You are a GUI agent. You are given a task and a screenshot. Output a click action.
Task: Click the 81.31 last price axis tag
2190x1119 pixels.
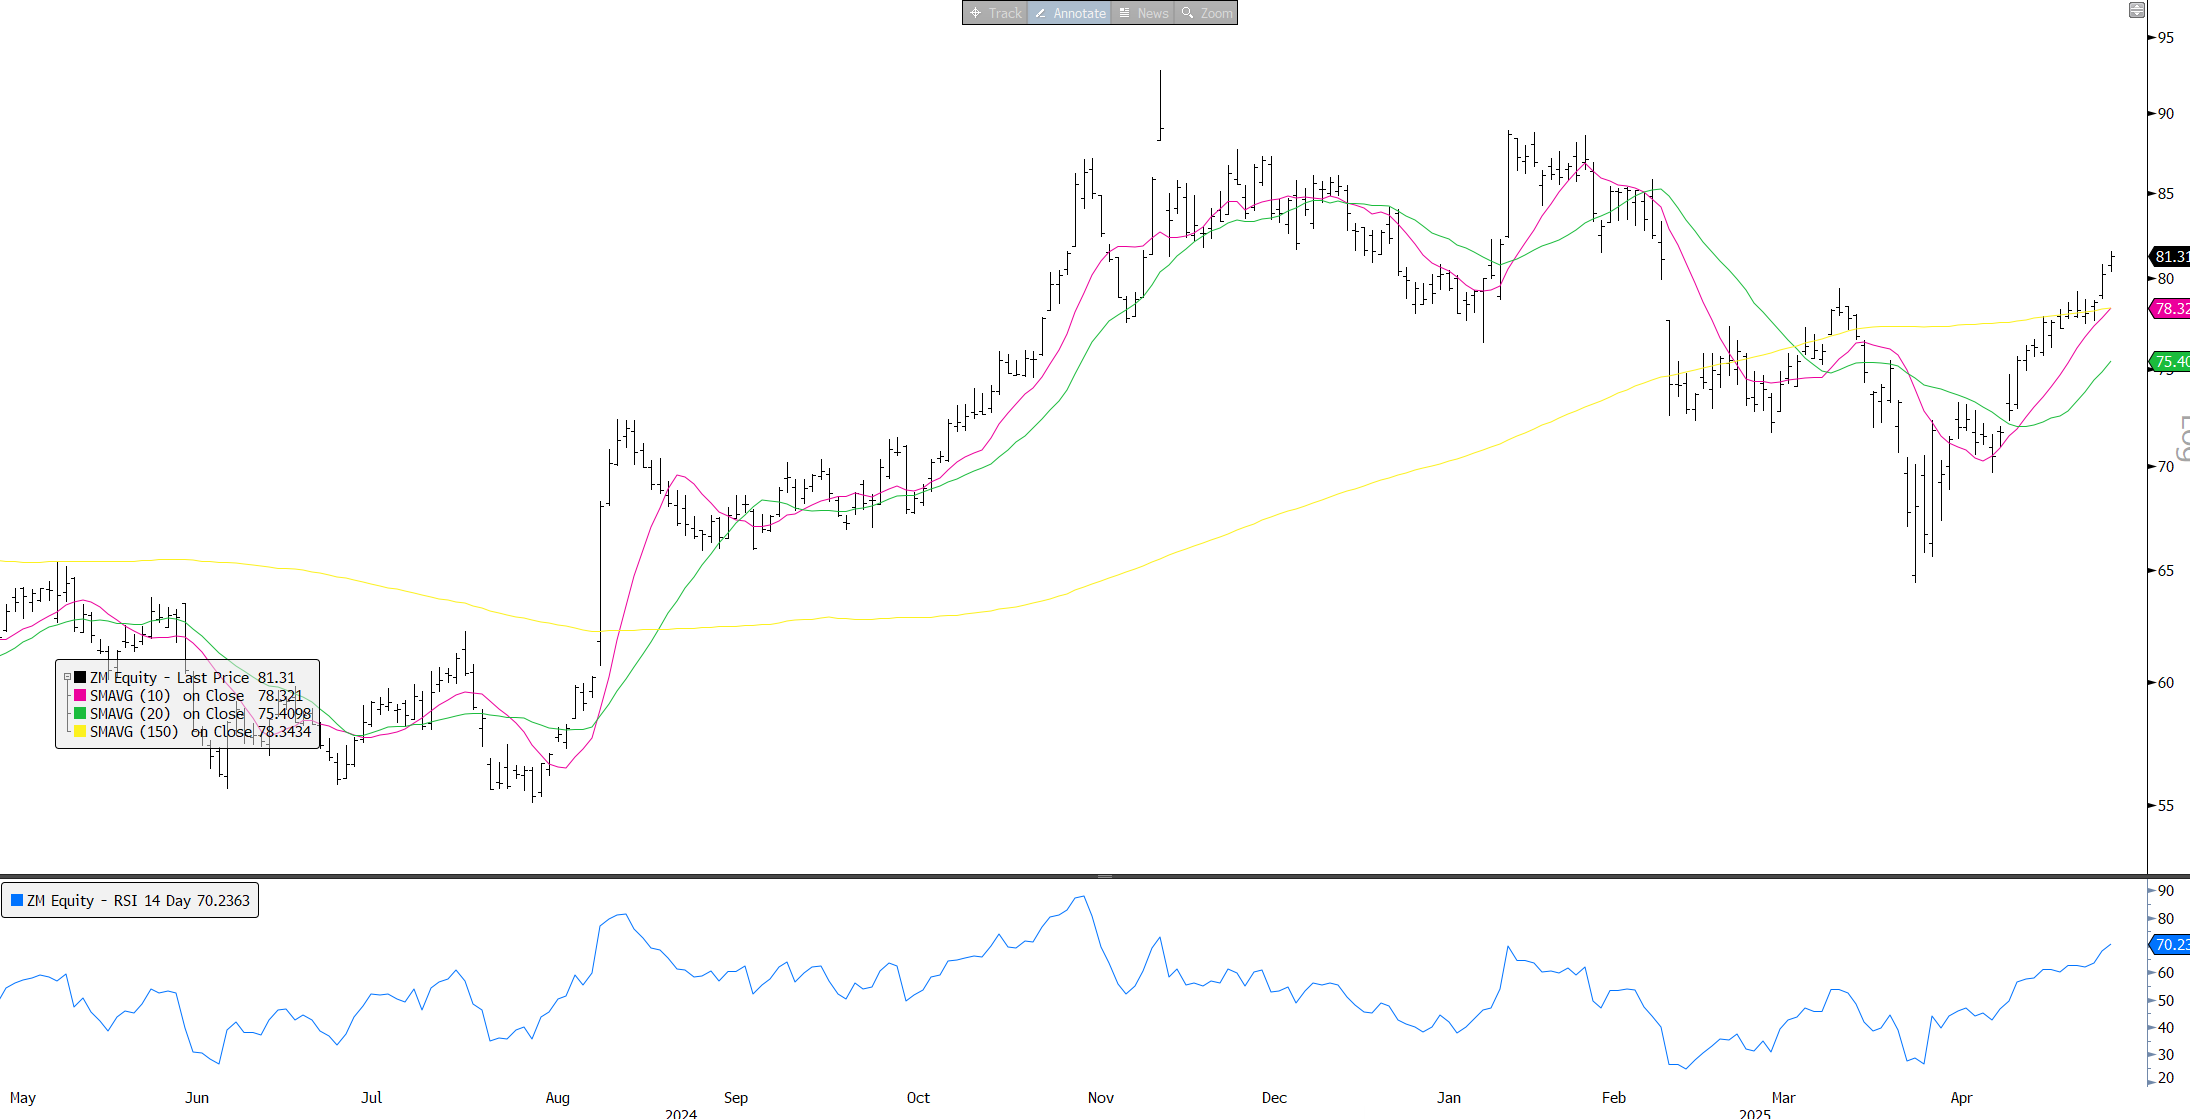(x=2170, y=257)
